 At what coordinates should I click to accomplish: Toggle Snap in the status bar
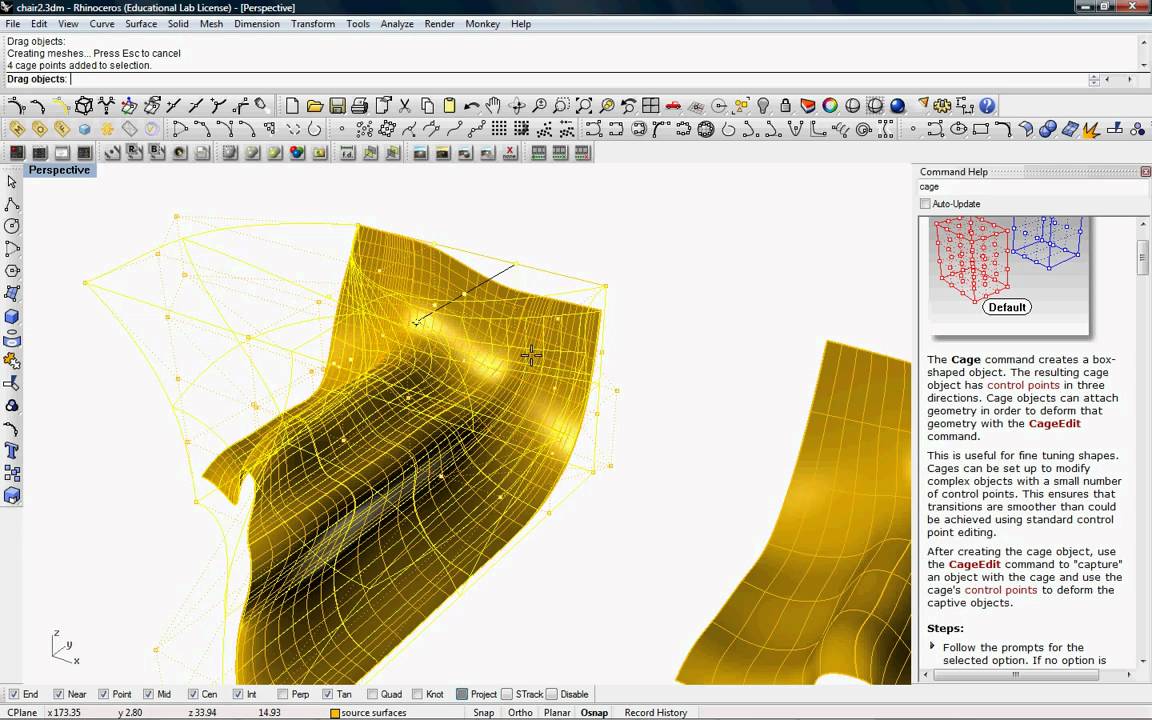483,713
